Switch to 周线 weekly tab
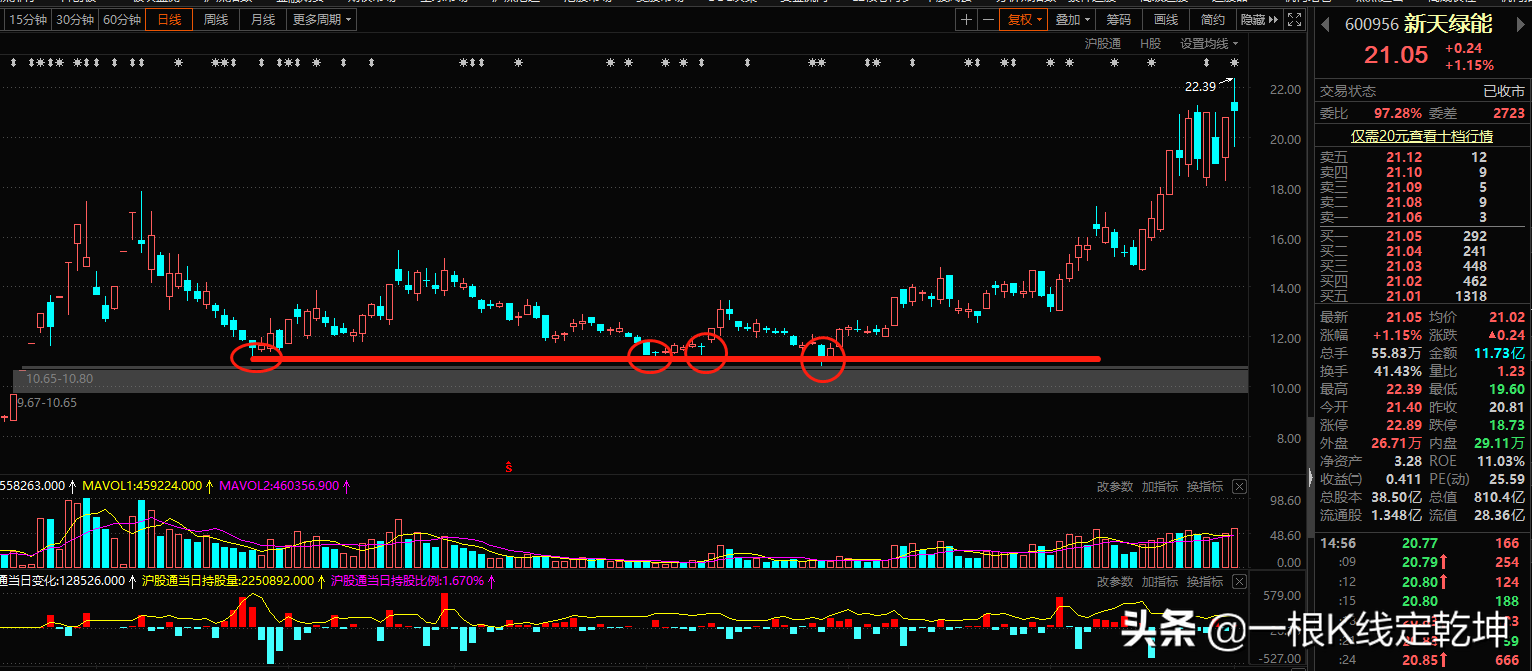Image resolution: width=1532 pixels, height=671 pixels. click(x=215, y=20)
